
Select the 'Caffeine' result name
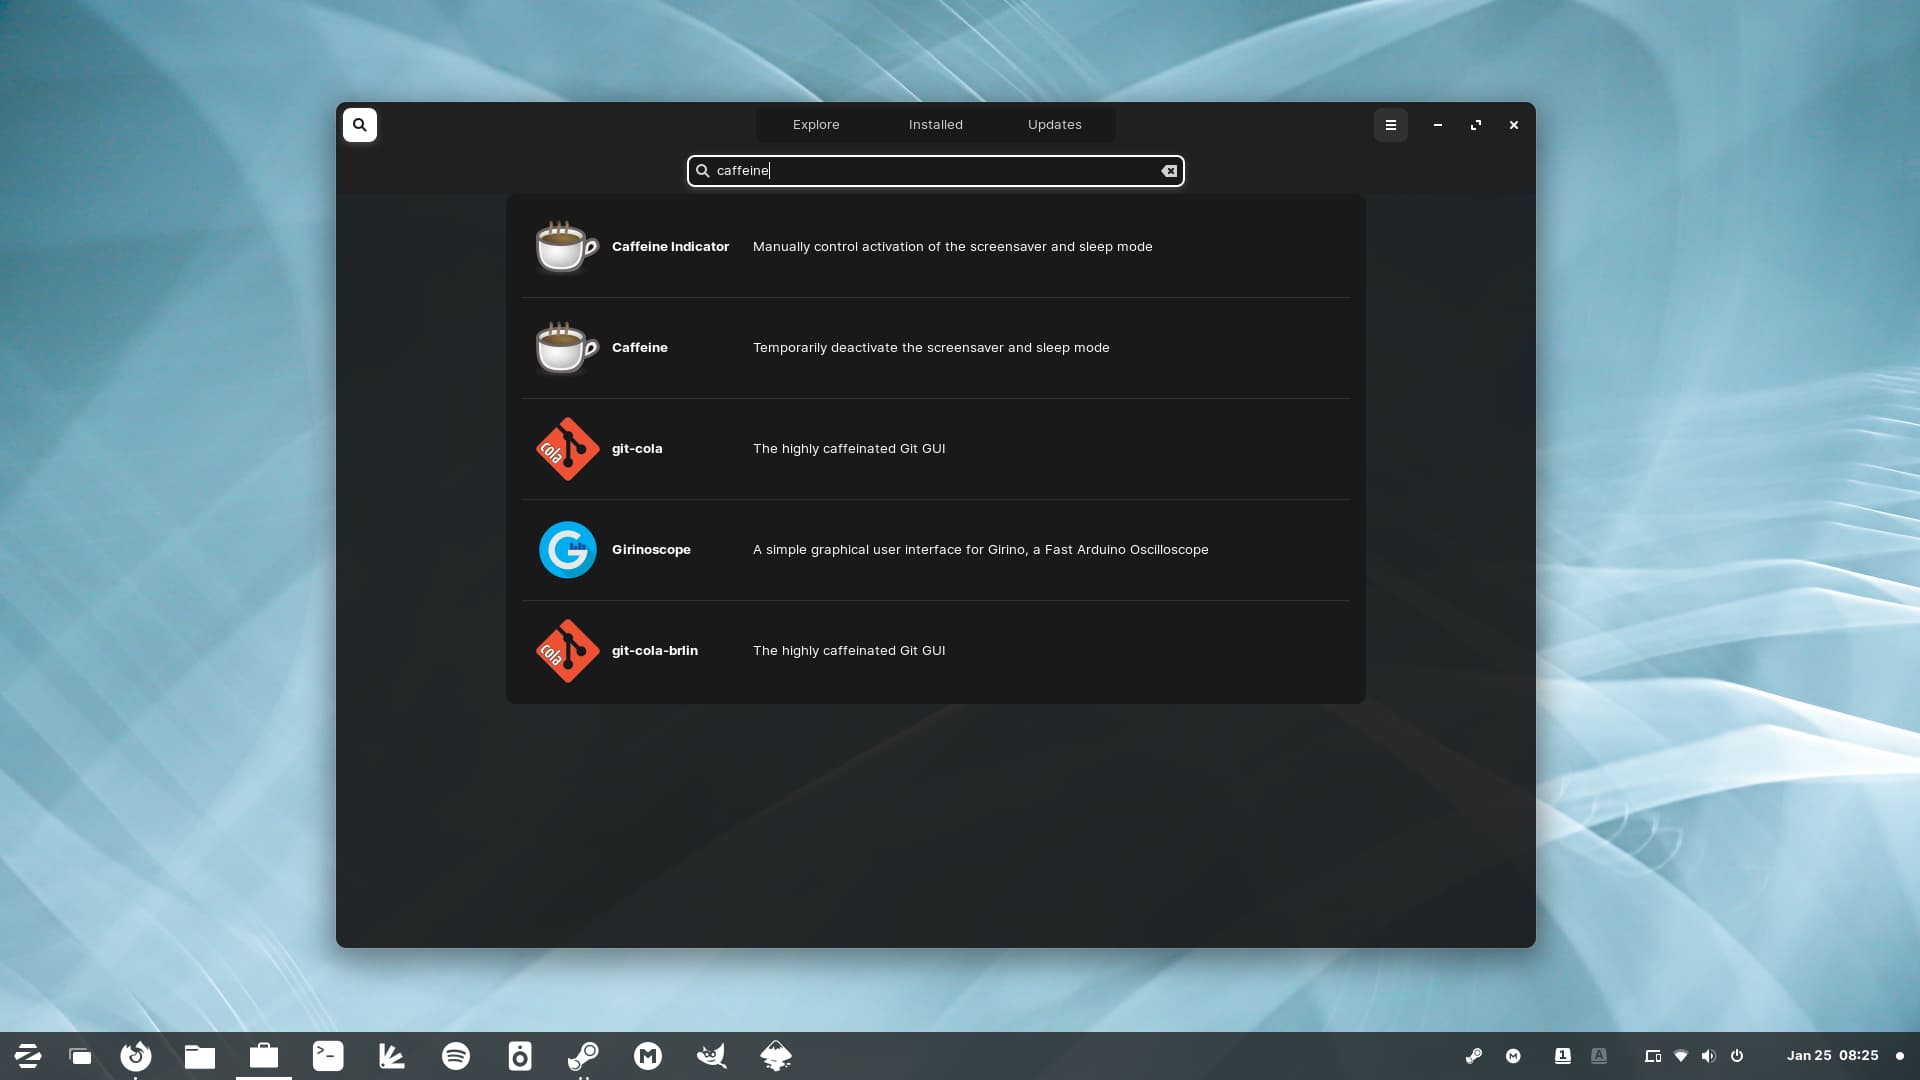pyautogui.click(x=640, y=348)
